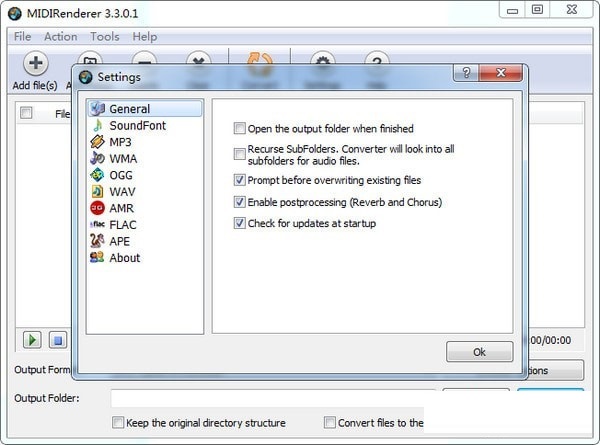This screenshot has width=600, height=445.
Task: Open the Tools menu
Action: (x=104, y=37)
